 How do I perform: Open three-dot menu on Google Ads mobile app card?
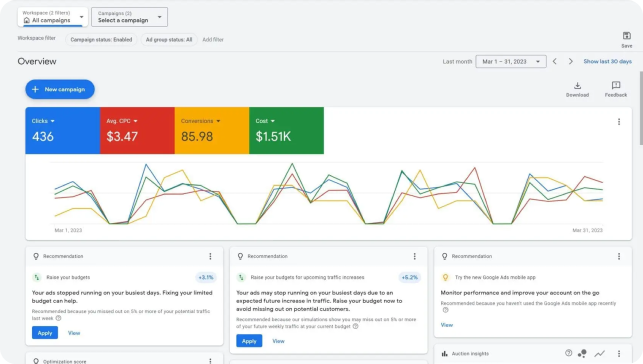point(619,256)
